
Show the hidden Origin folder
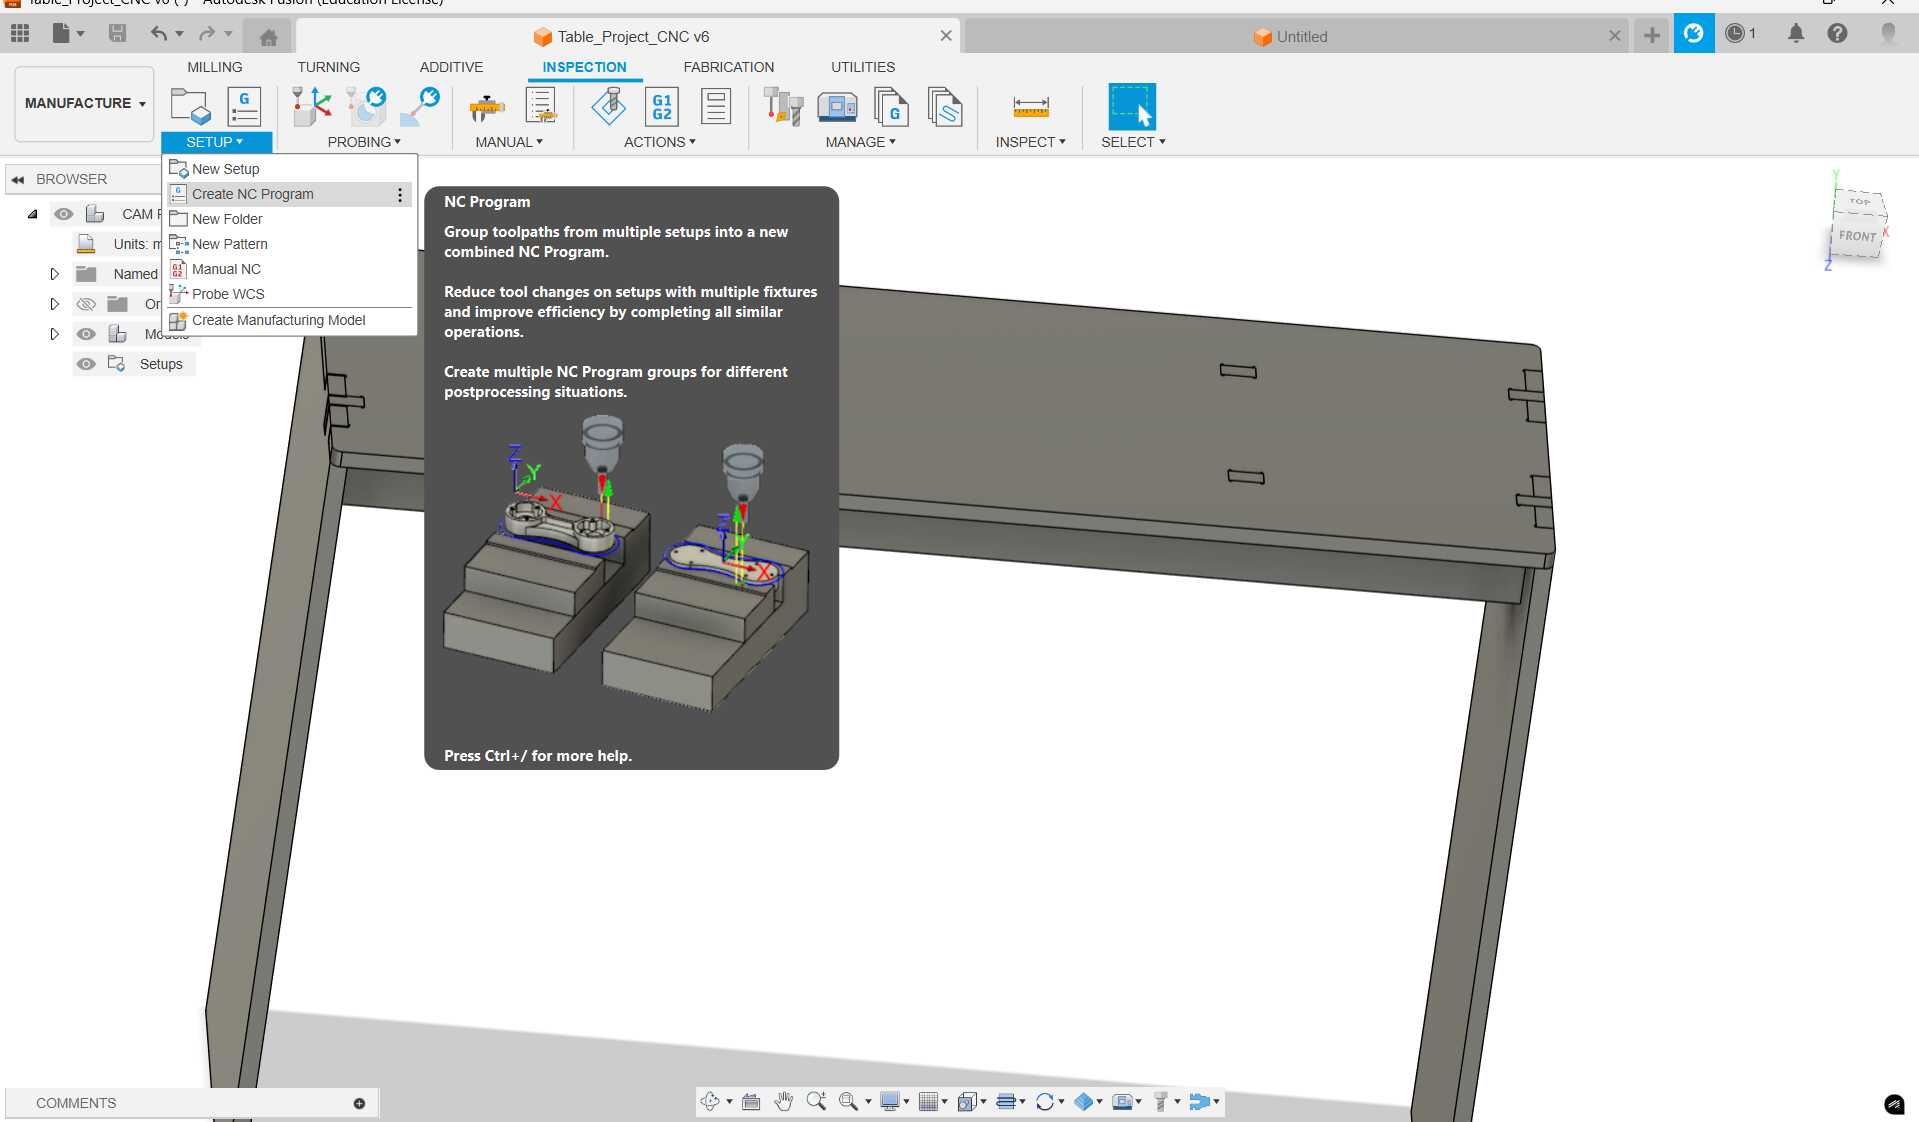pyautogui.click(x=87, y=304)
